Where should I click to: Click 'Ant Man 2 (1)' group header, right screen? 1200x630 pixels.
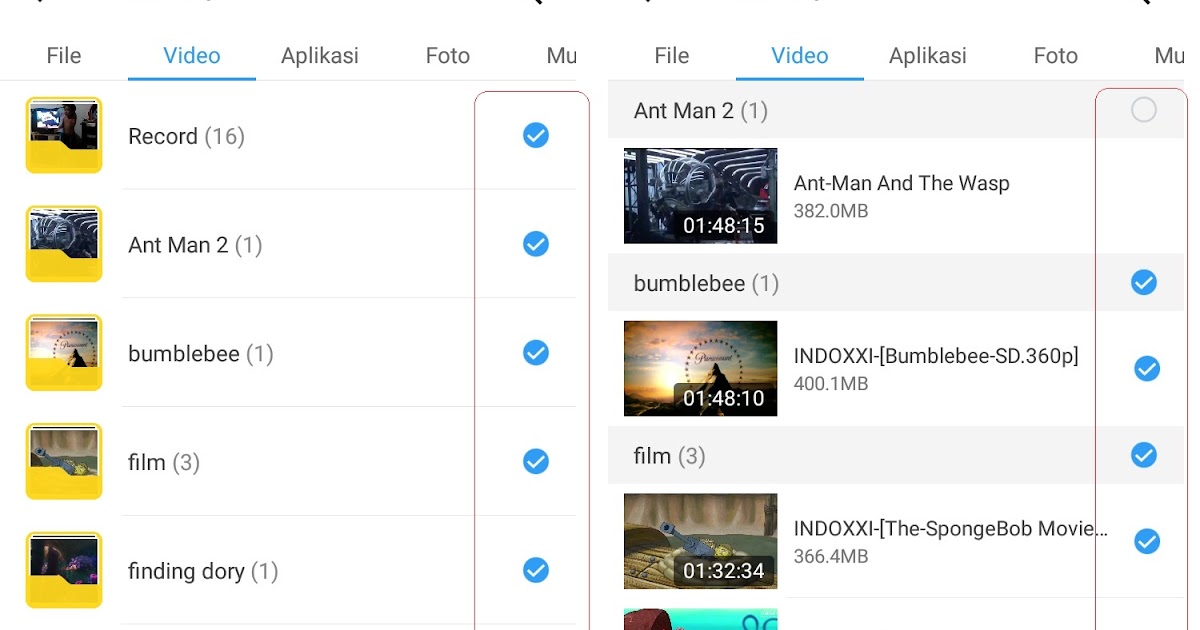pos(701,111)
